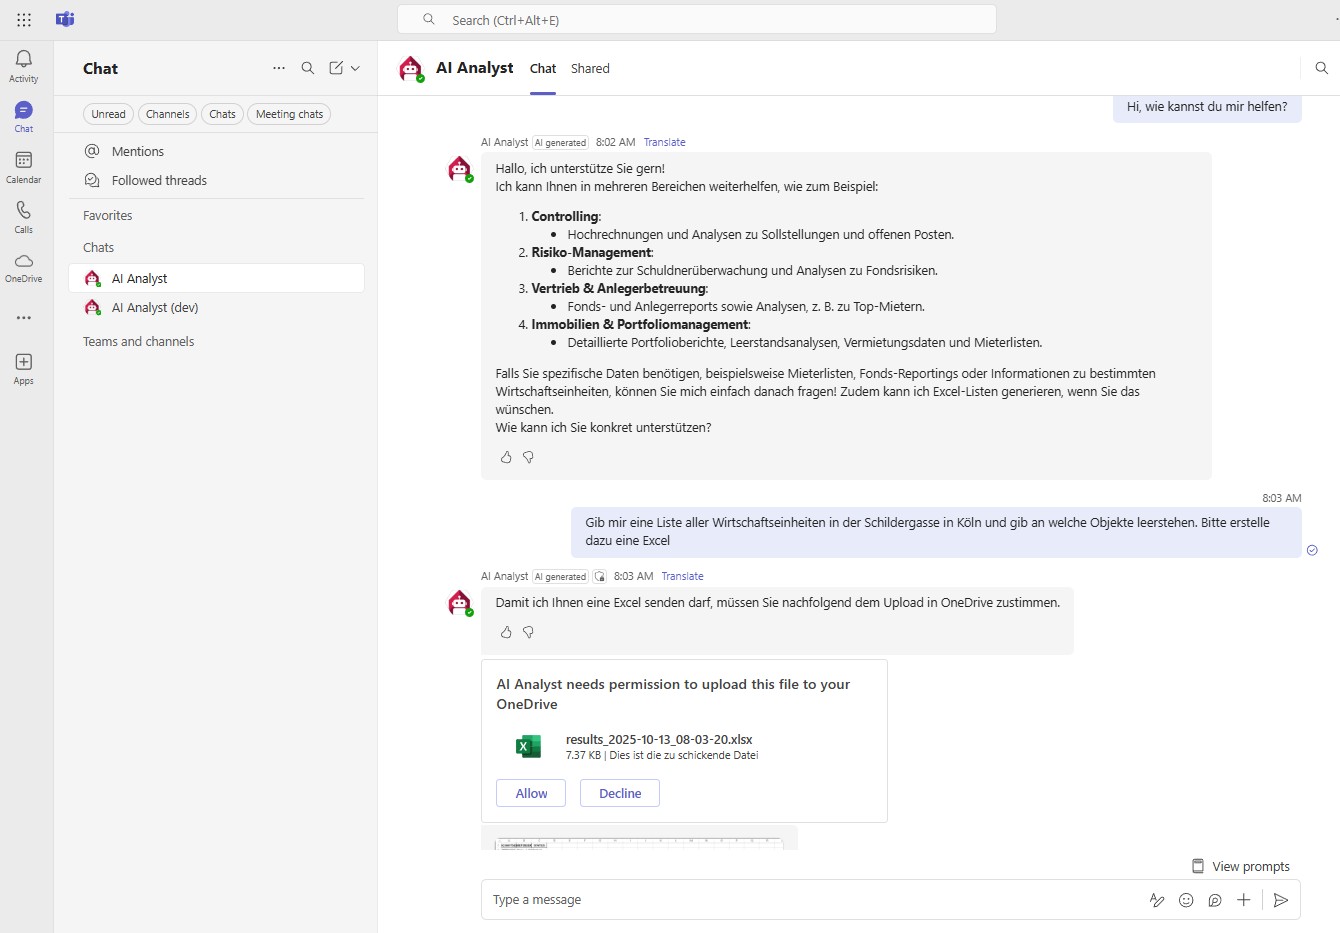Switch to the Shared tab
The width and height of the screenshot is (1340, 933).
[x=590, y=68]
